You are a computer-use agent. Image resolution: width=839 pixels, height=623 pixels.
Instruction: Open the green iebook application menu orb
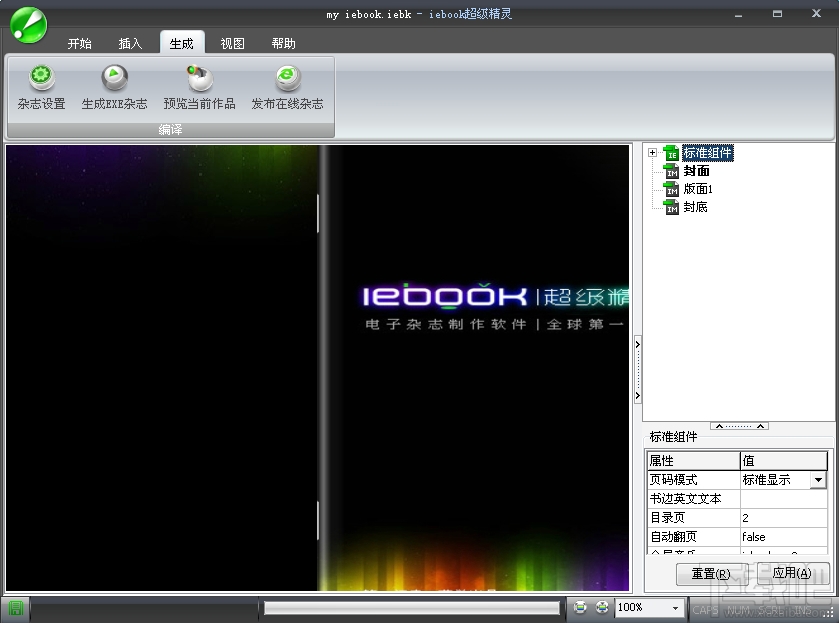tap(28, 25)
